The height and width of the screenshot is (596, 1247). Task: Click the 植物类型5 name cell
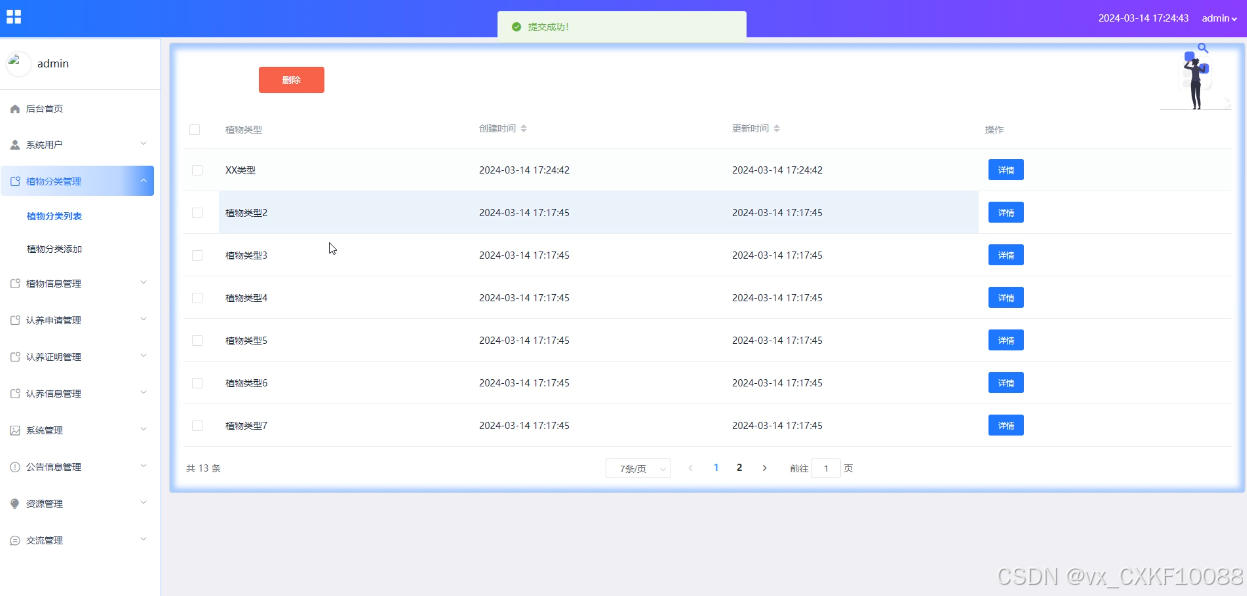click(x=247, y=341)
